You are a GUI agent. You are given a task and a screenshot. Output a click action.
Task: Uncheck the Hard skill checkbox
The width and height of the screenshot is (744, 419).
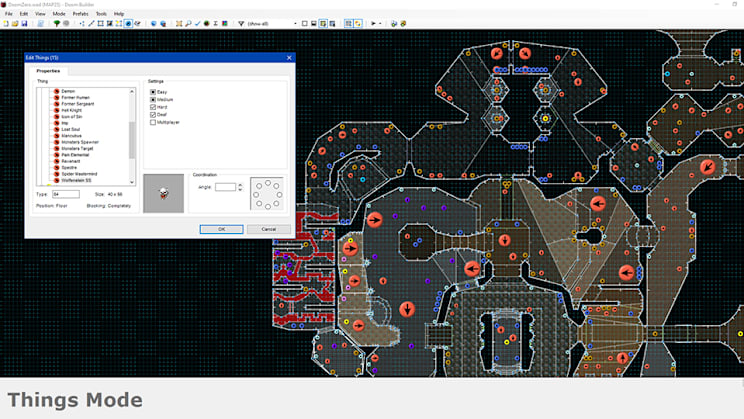[153, 107]
